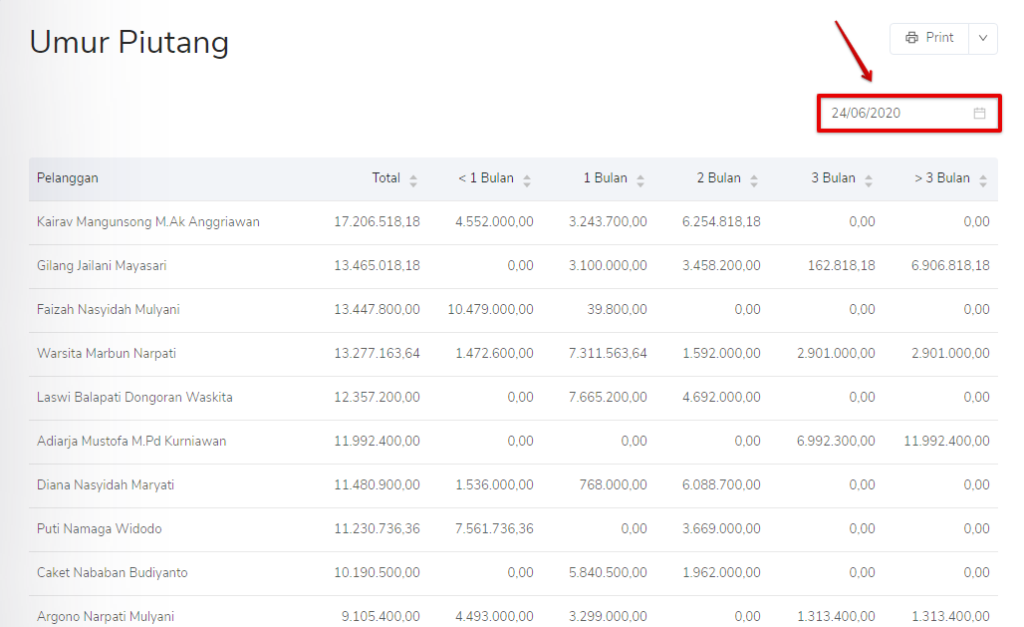Click the 3.243.700,00 cell

[608, 221]
